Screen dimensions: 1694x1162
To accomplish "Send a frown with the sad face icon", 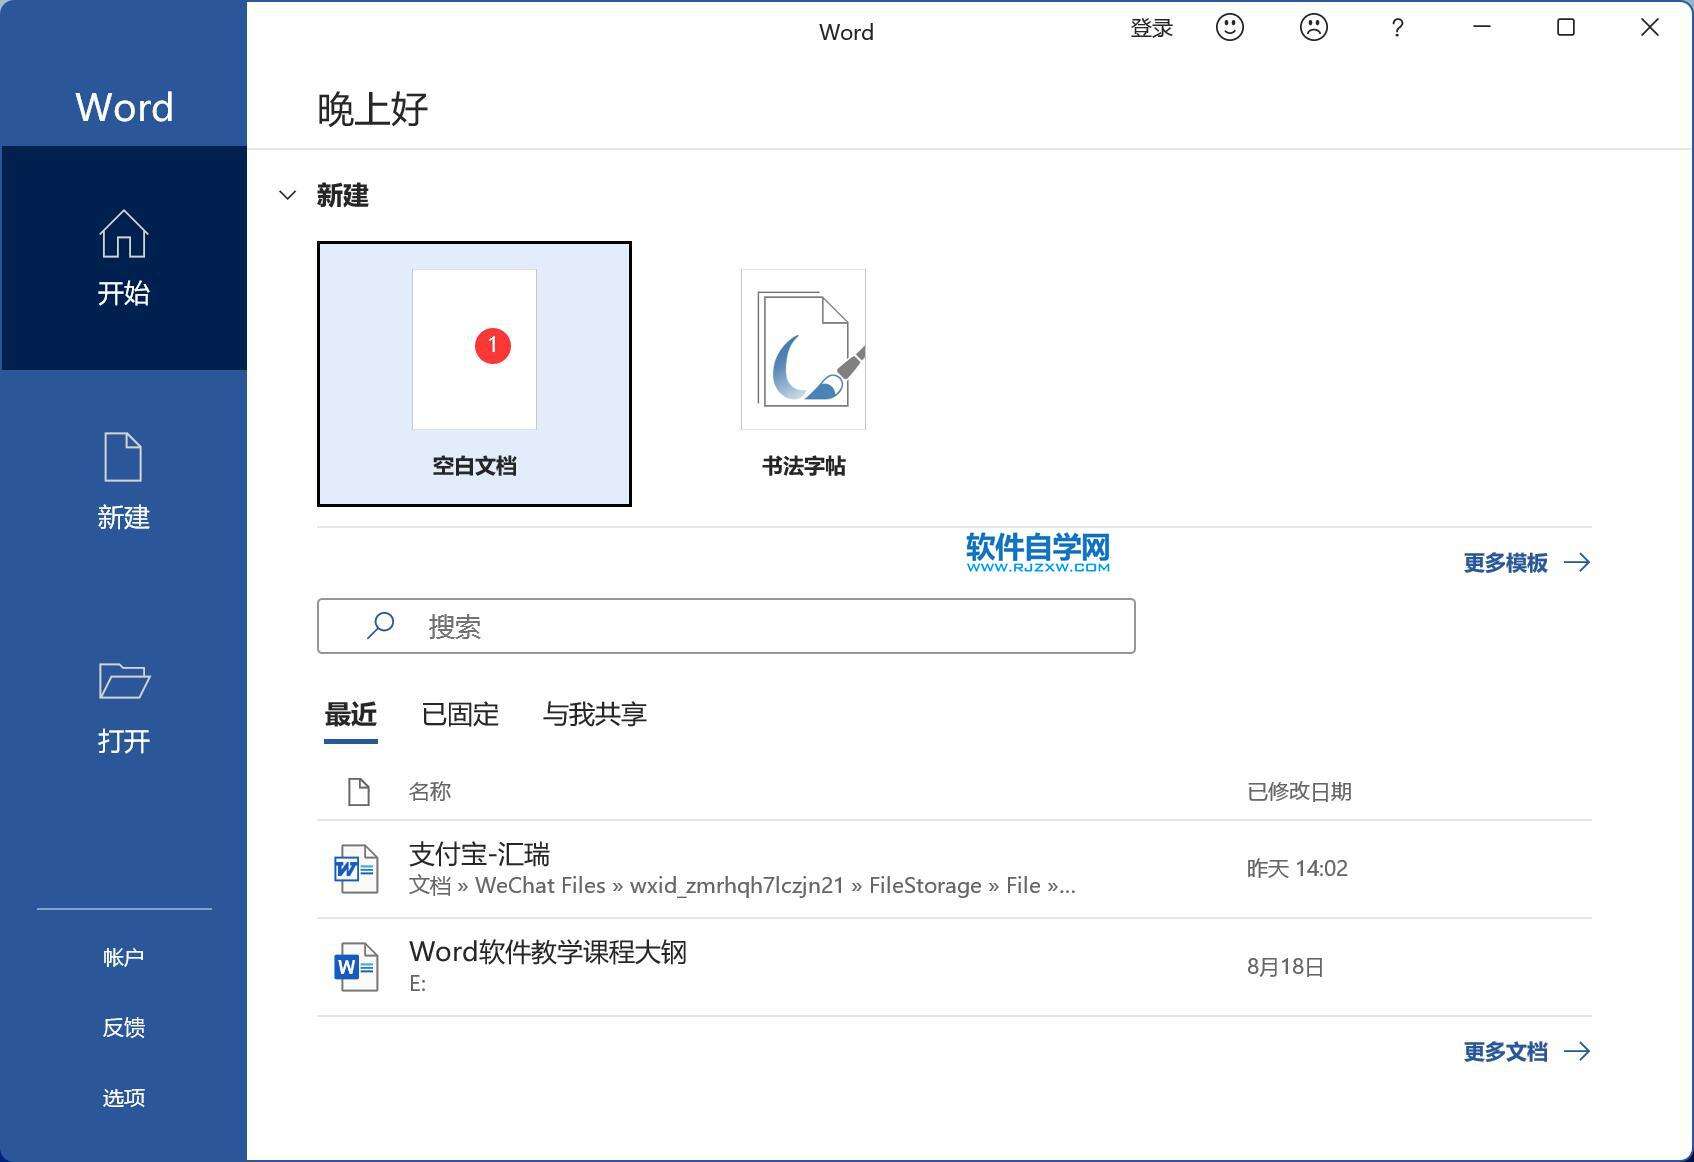I will coord(1314,28).
